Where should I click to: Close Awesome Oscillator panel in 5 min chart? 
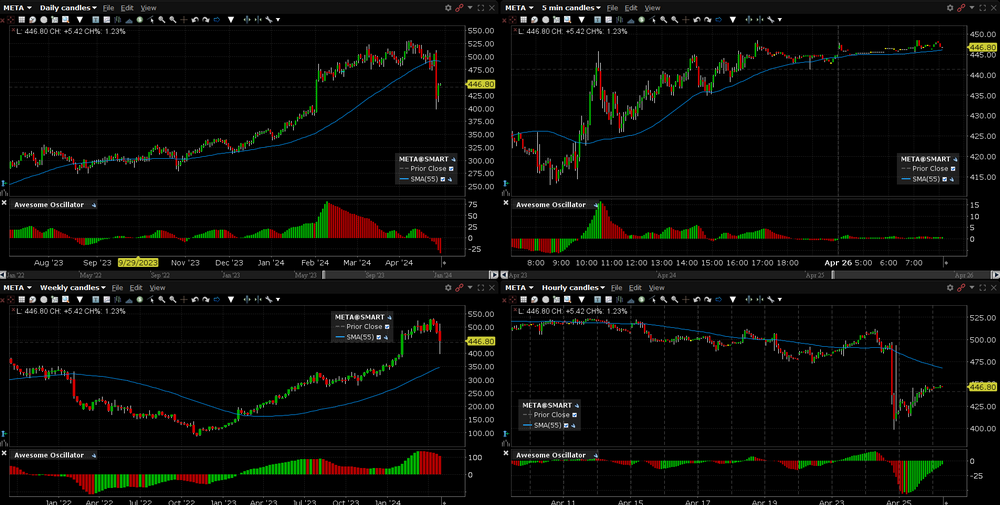coord(505,203)
